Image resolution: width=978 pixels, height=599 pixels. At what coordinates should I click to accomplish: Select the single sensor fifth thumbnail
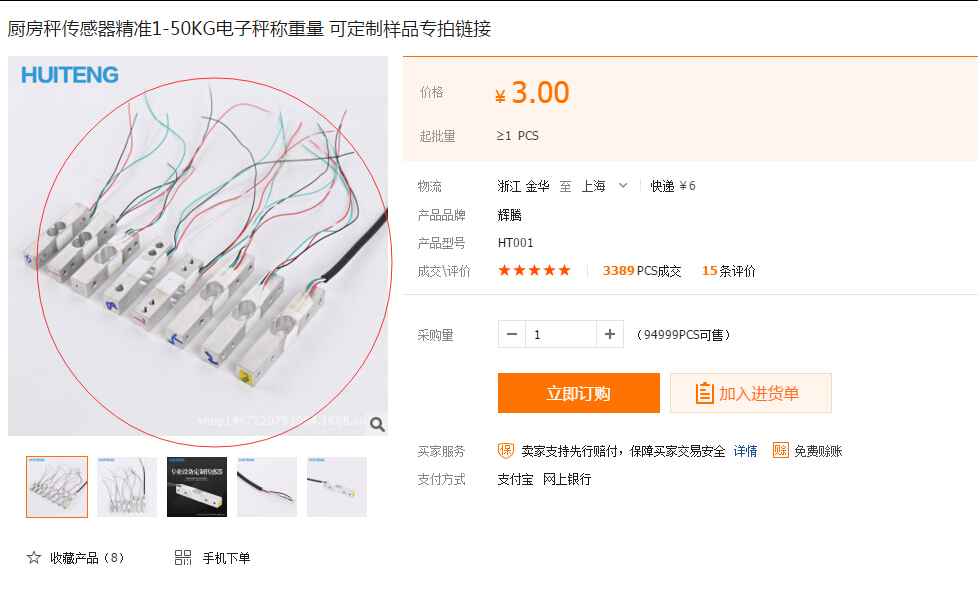pyautogui.click(x=337, y=487)
